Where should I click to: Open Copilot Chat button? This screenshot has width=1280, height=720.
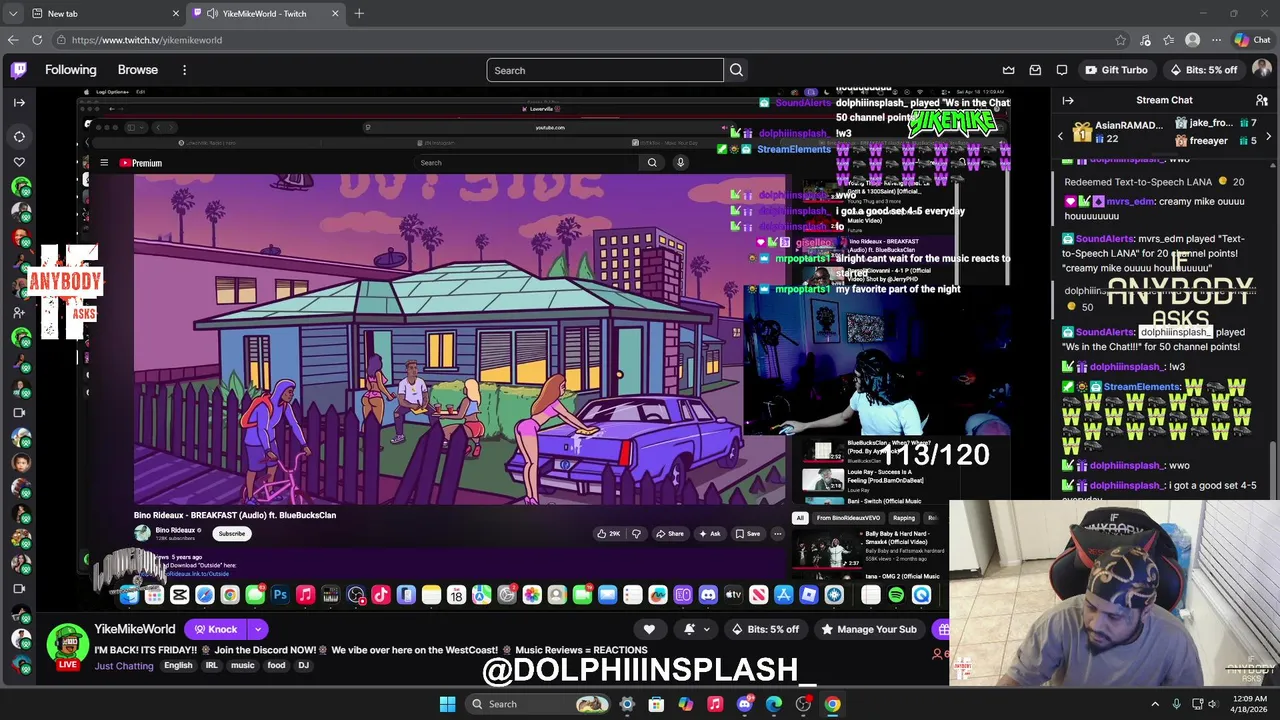1252,40
